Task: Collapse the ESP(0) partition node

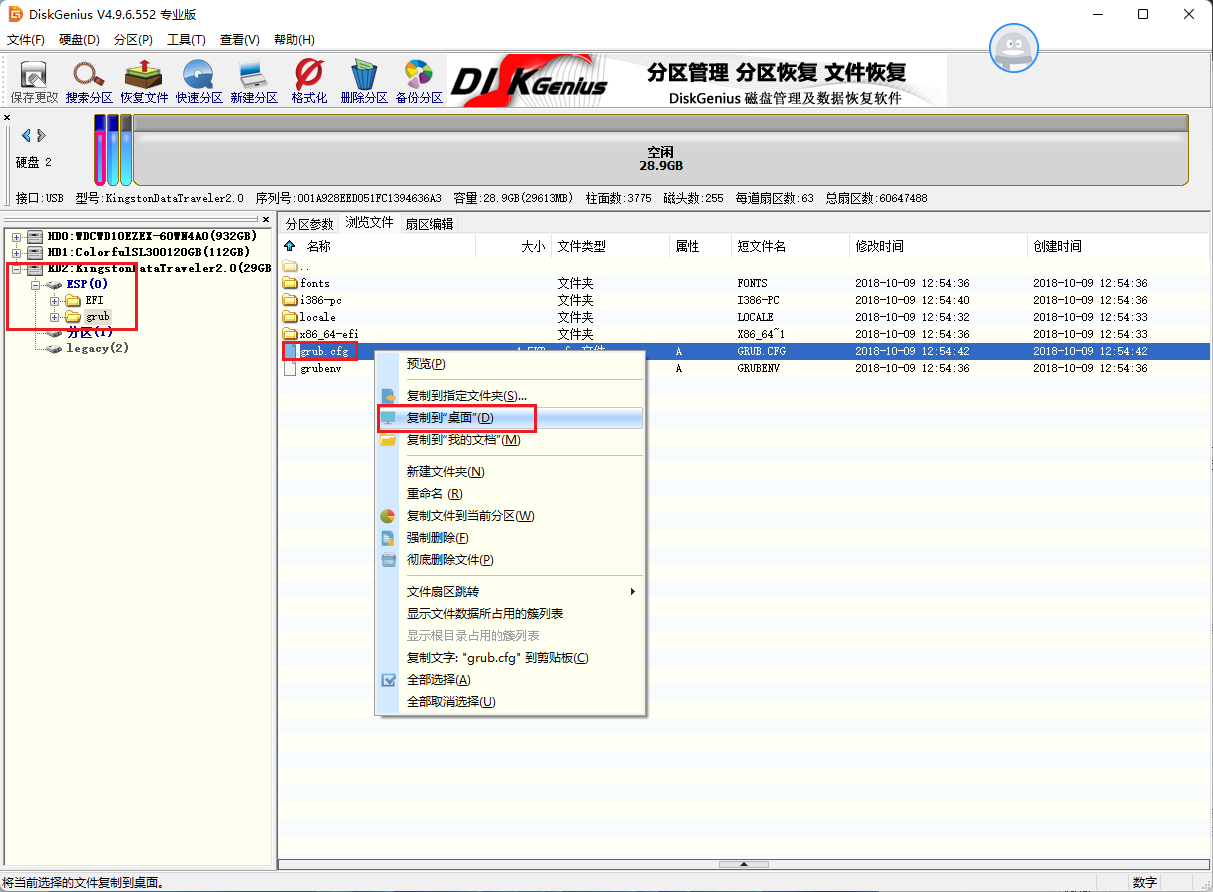Action: pyautogui.click(x=35, y=284)
